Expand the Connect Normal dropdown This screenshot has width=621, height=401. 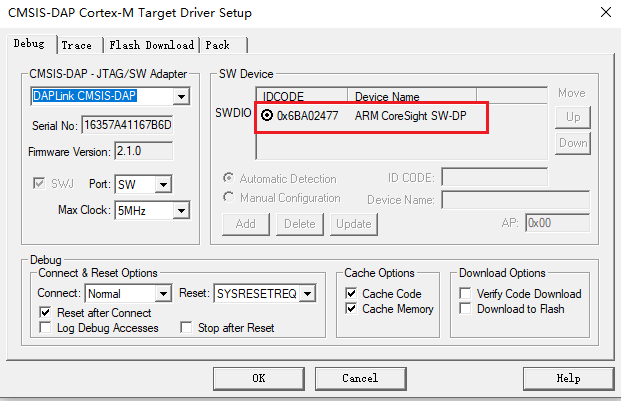pyautogui.click(x=163, y=294)
